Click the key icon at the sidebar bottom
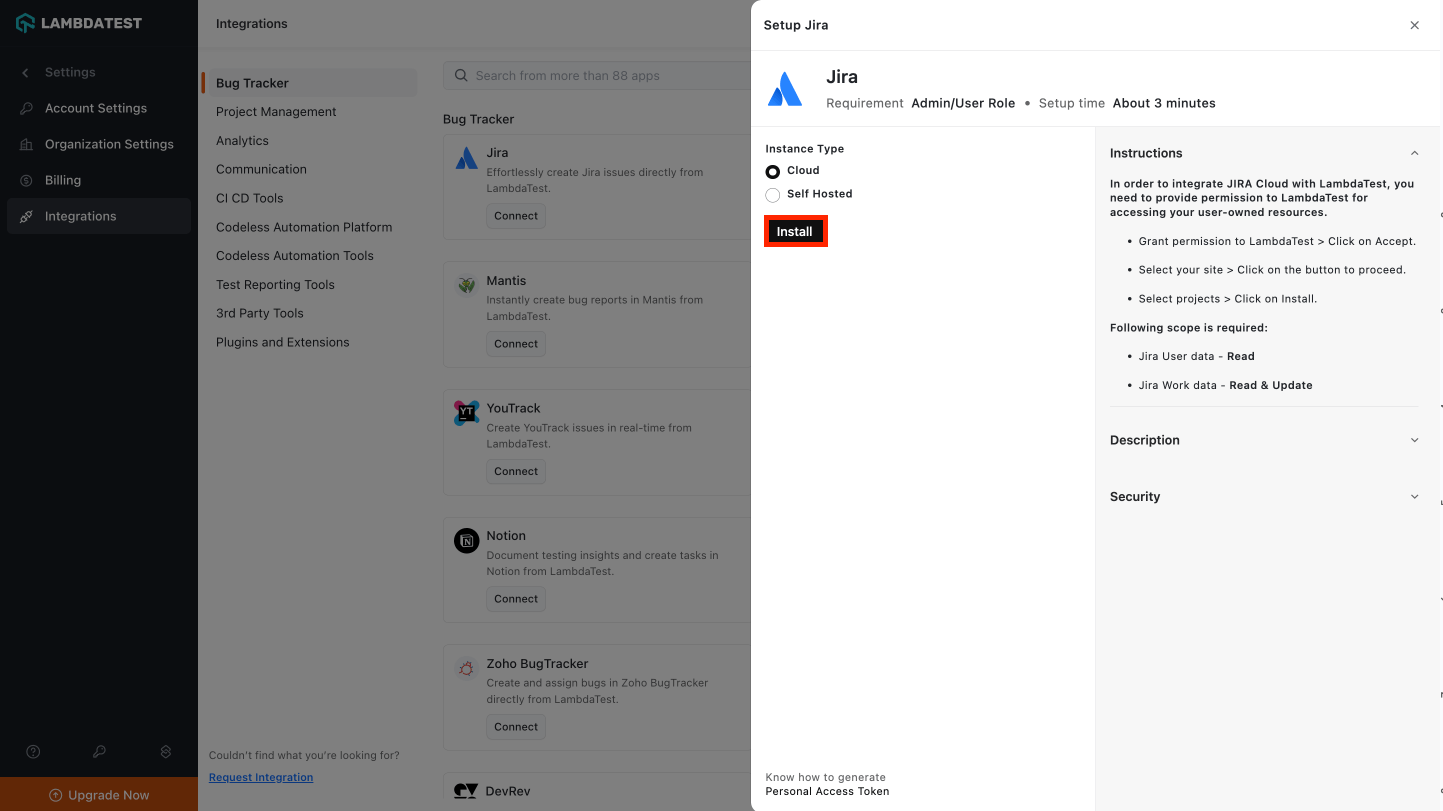 pos(99,751)
